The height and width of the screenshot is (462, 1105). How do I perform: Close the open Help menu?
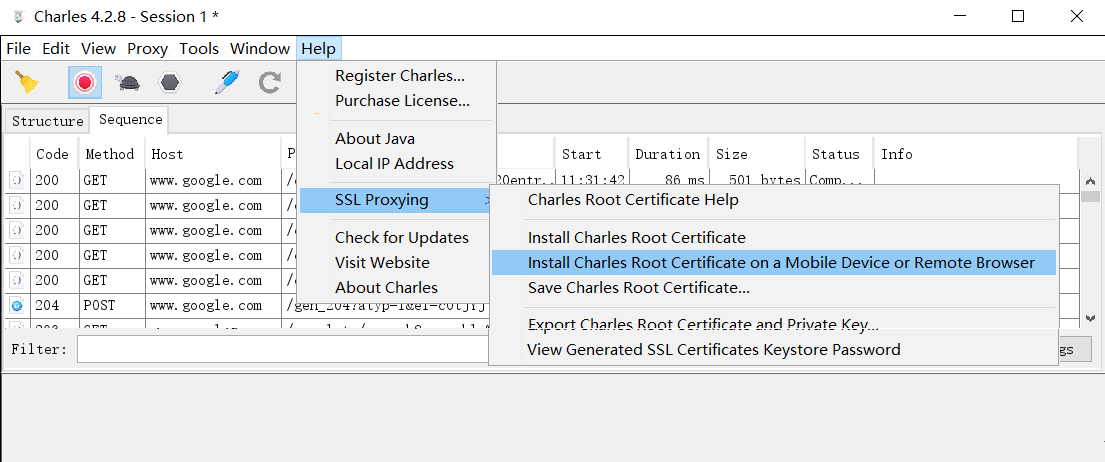[319, 49]
